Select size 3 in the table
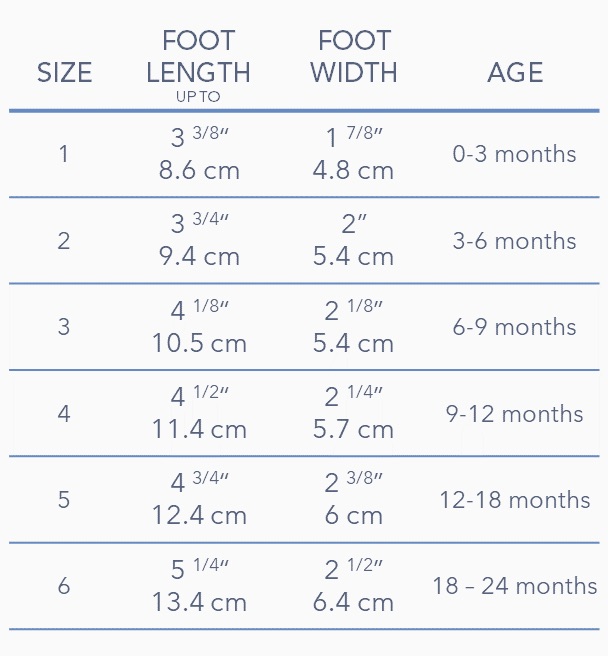608x656 pixels. pyautogui.click(x=64, y=327)
